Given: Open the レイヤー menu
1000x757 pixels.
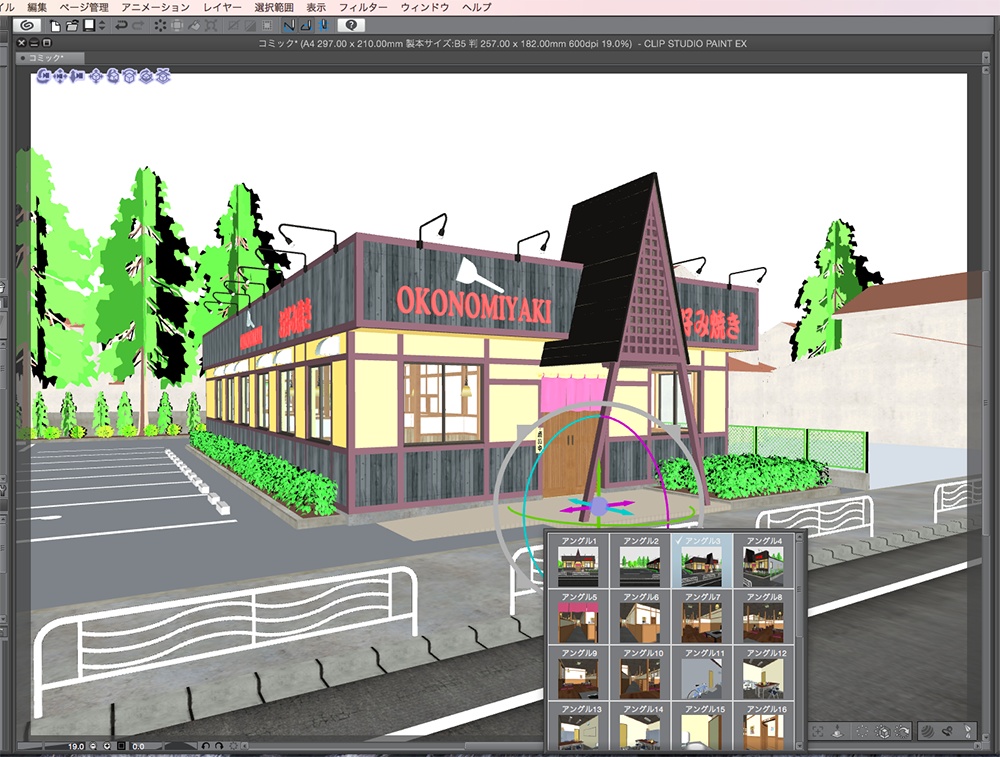Looking at the screenshot, I should click(222, 7).
